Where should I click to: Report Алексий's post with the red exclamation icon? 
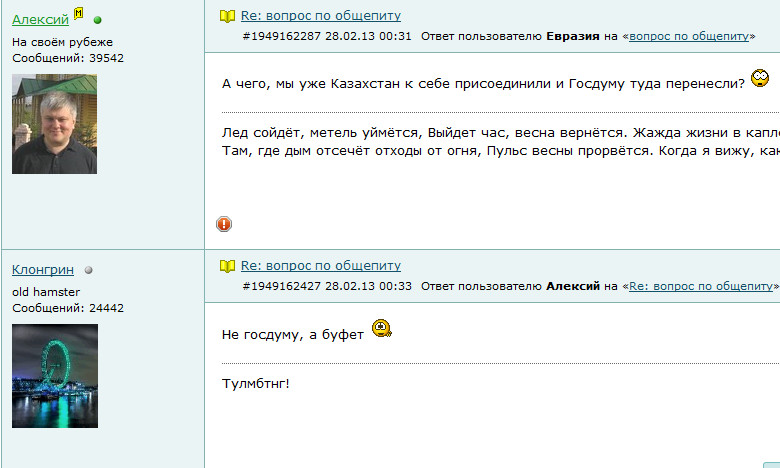point(224,224)
